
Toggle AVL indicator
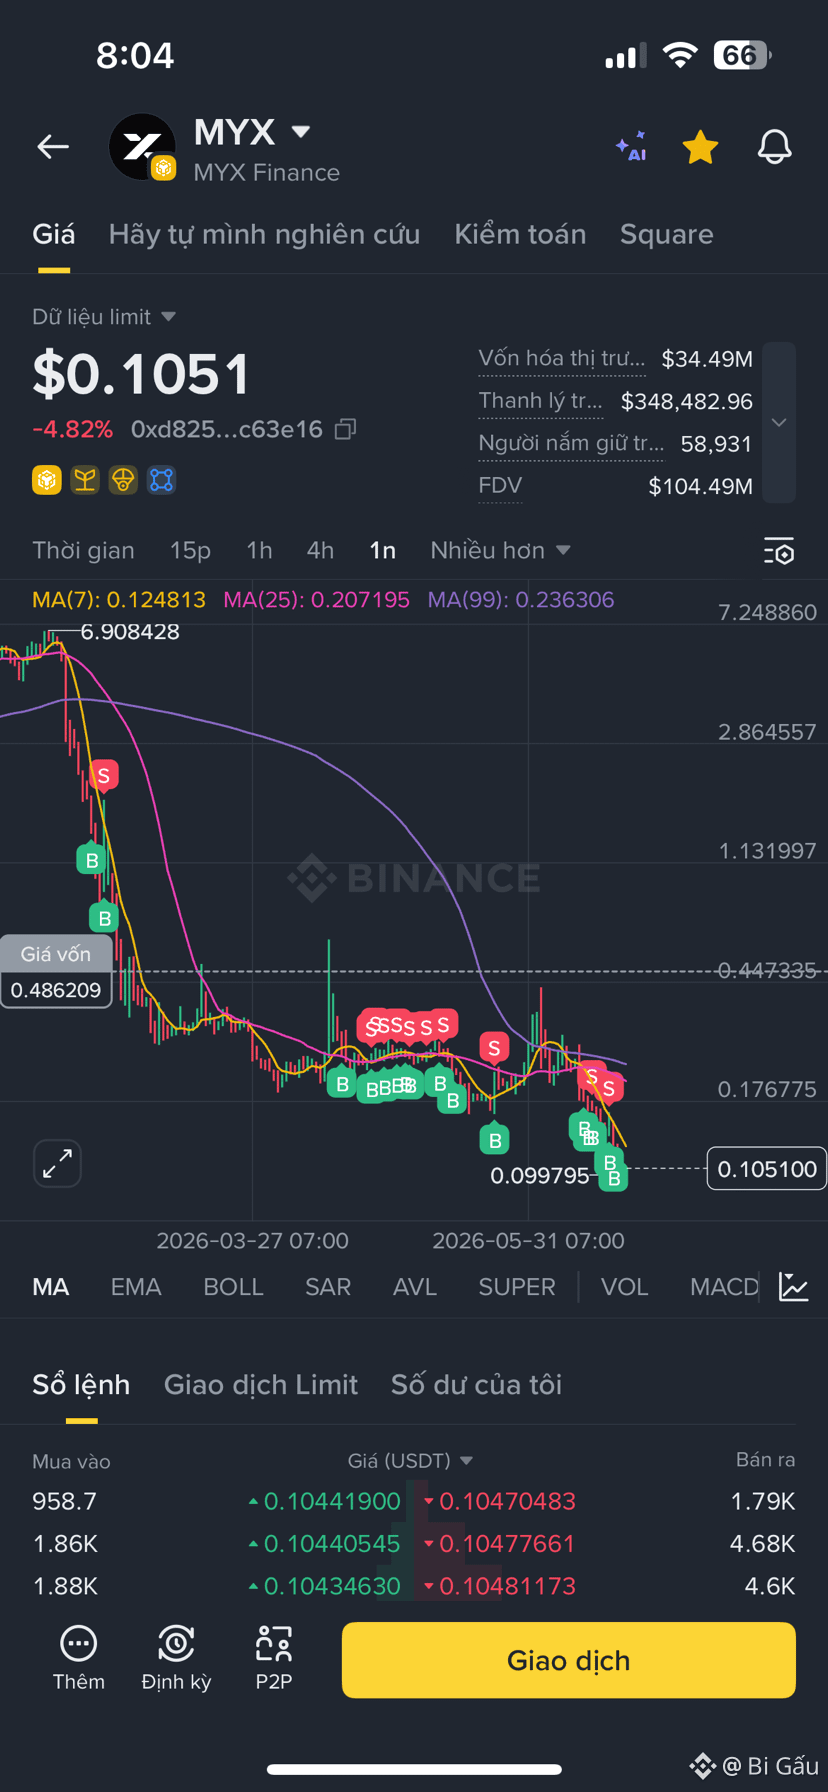[415, 1287]
